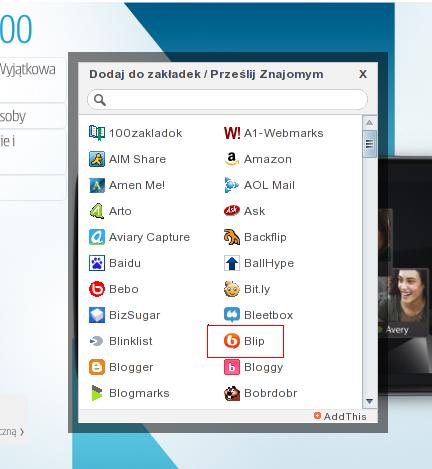Click the 100zakladok icon
This screenshot has width=432, height=469.
click(x=97, y=133)
